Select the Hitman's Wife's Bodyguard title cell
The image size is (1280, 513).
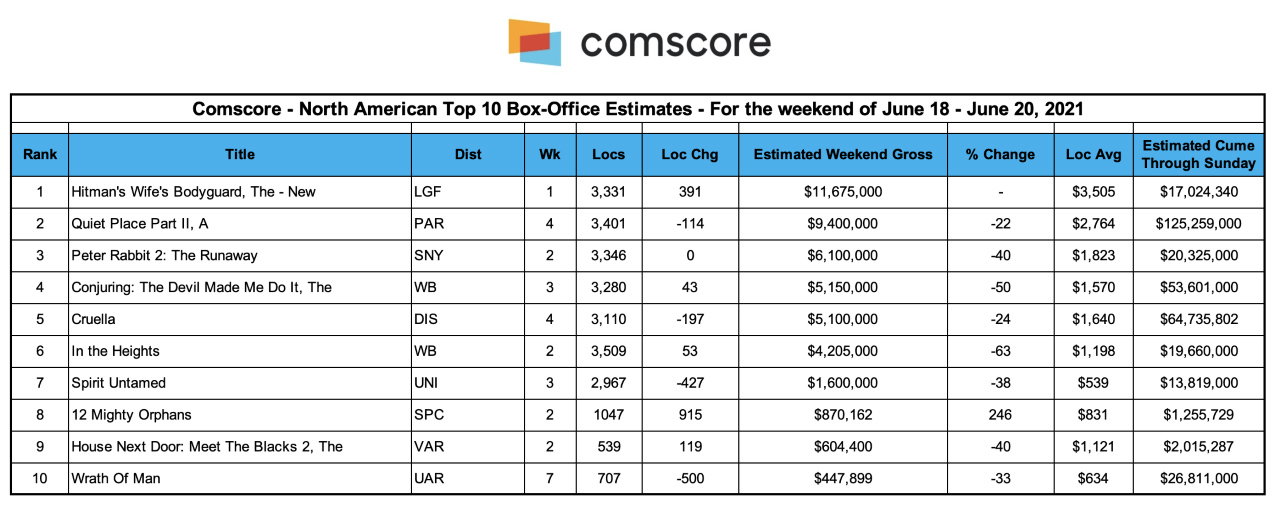pyautogui.click(x=240, y=191)
